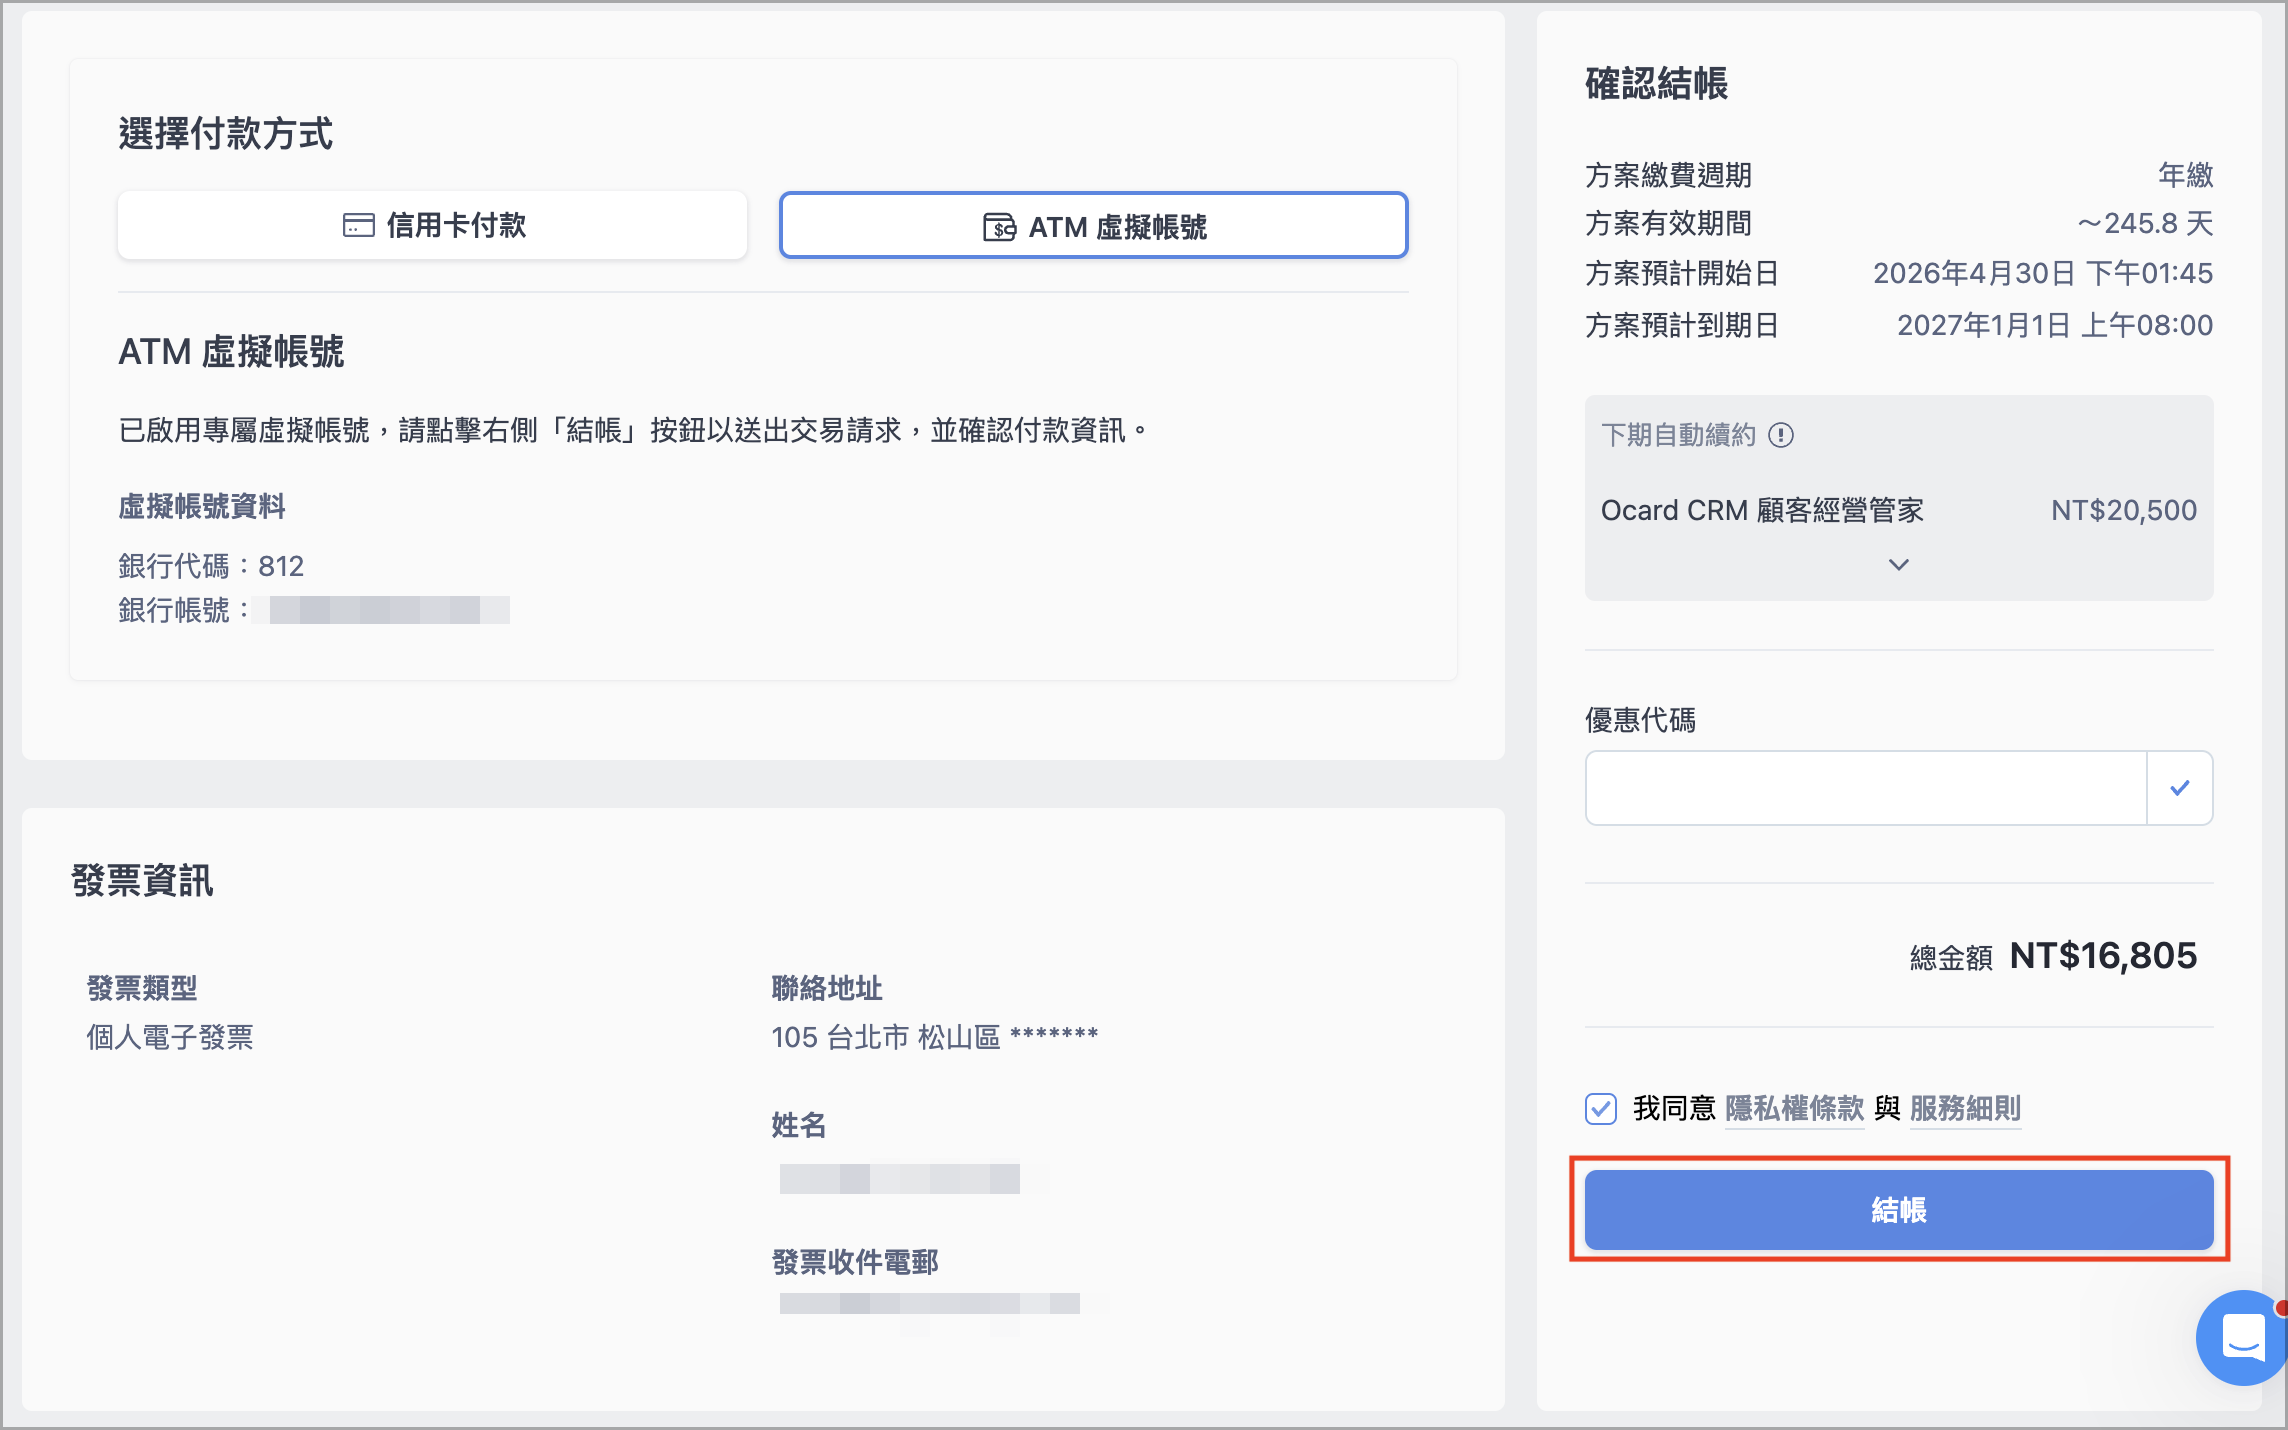Click the 銀行代碼：812 text
This screenshot has width=2288, height=1430.
[x=211, y=566]
